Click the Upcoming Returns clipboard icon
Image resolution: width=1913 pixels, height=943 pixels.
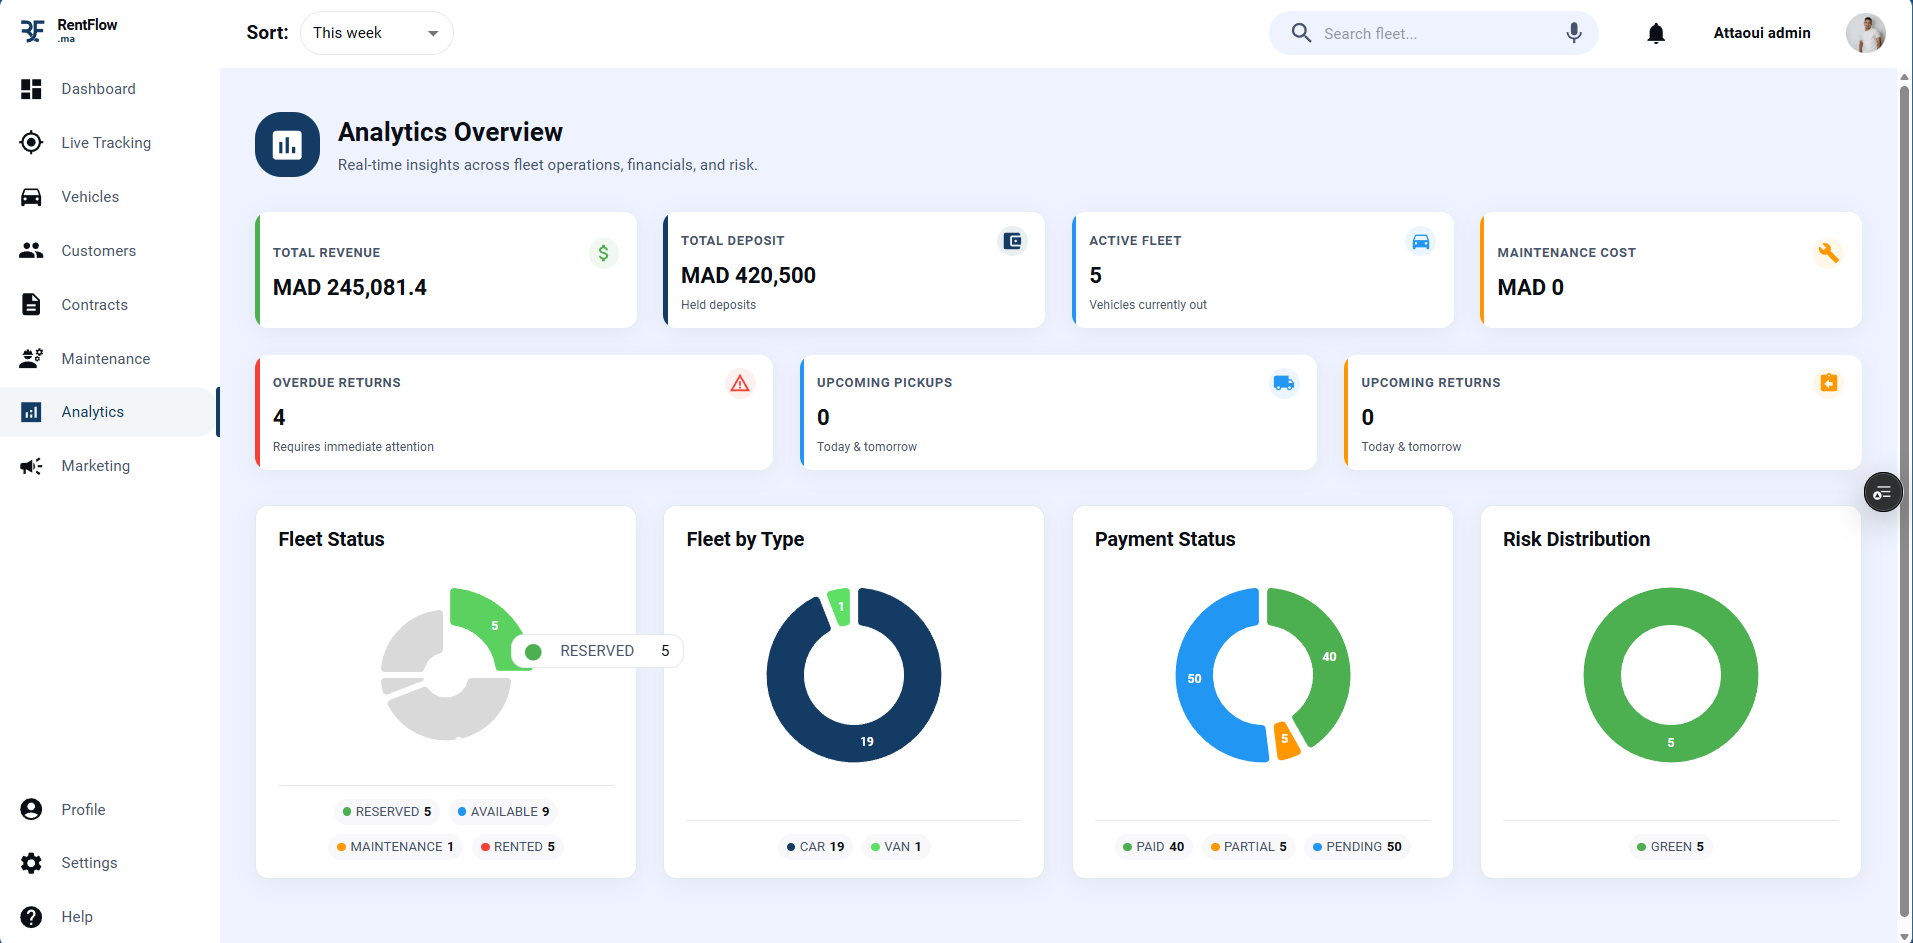1828,383
